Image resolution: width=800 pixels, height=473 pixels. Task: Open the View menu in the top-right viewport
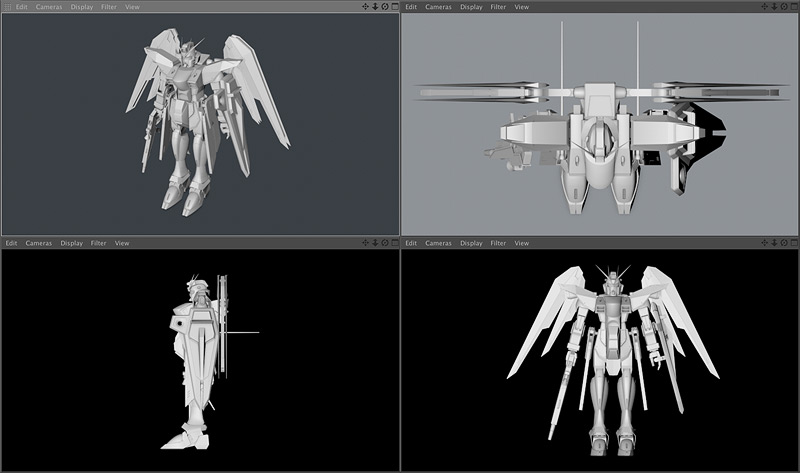tap(521, 7)
